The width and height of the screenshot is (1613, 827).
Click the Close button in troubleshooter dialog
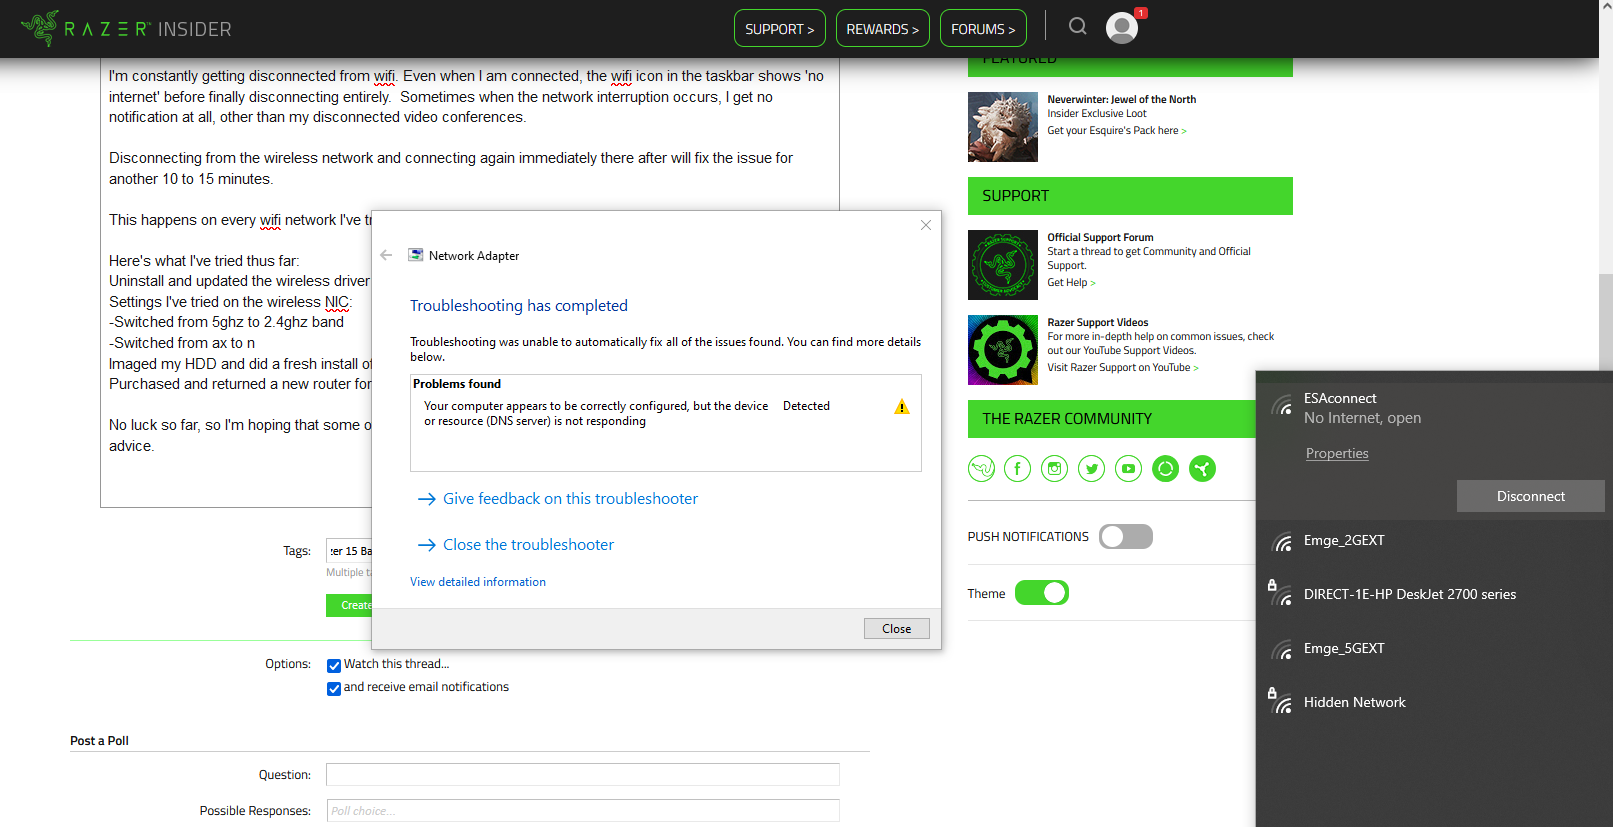[x=896, y=628]
